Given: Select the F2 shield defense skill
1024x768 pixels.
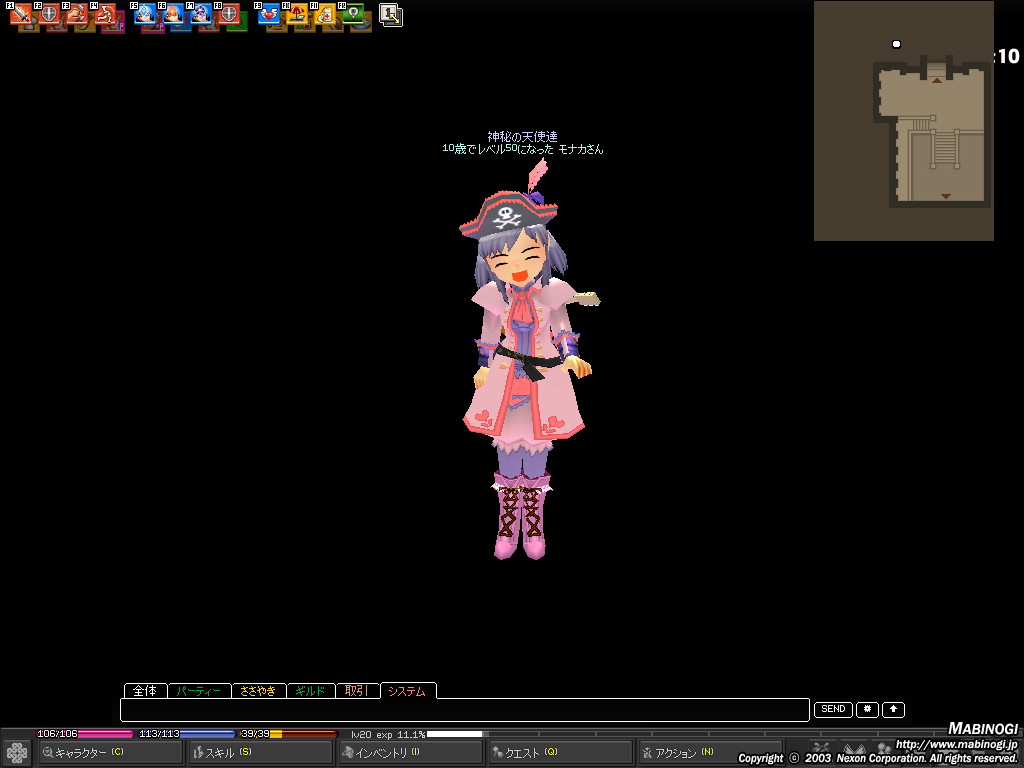Looking at the screenshot, I should click(x=50, y=15).
